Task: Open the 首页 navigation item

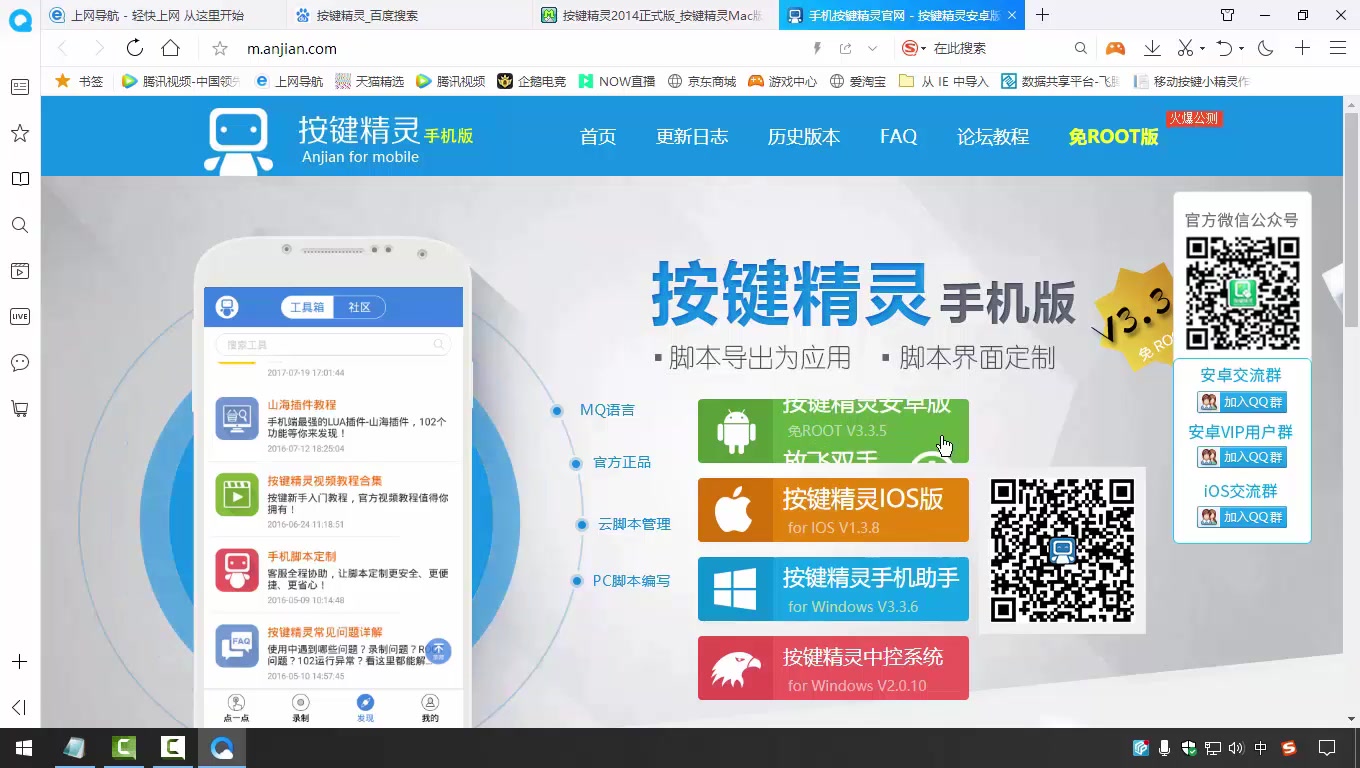Action: pyautogui.click(x=598, y=137)
